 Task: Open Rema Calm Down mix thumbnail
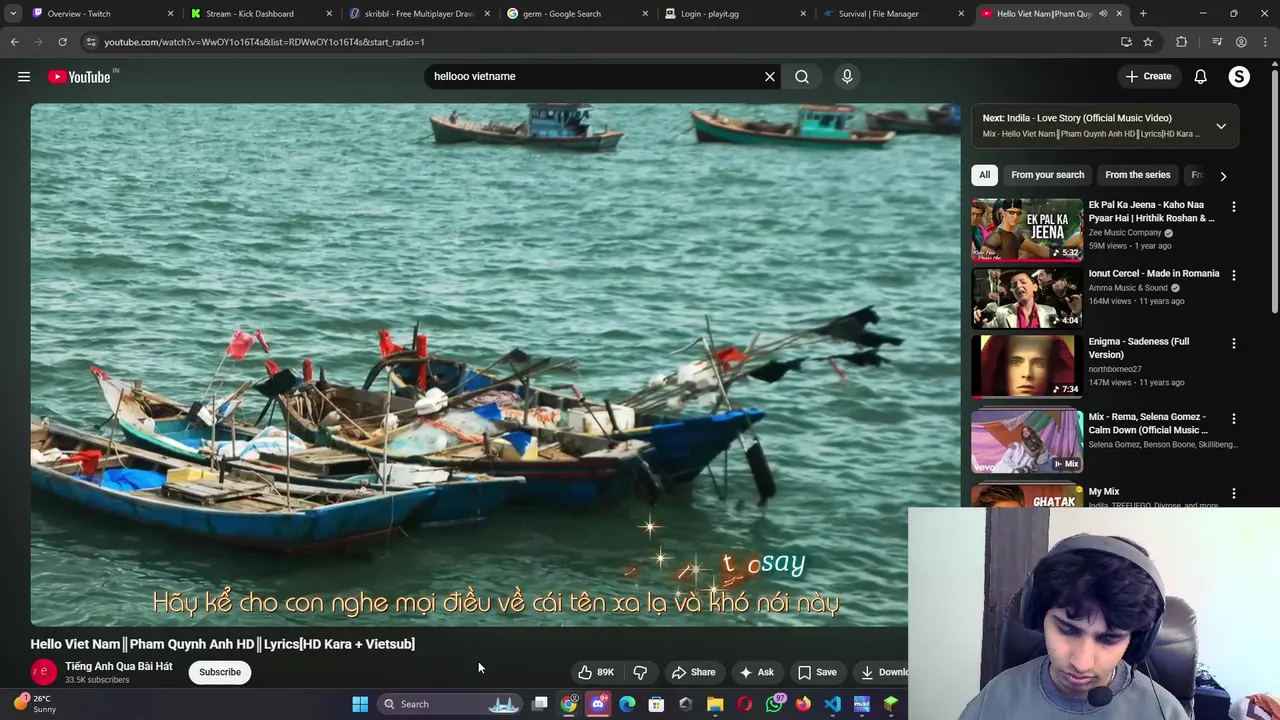point(1027,441)
